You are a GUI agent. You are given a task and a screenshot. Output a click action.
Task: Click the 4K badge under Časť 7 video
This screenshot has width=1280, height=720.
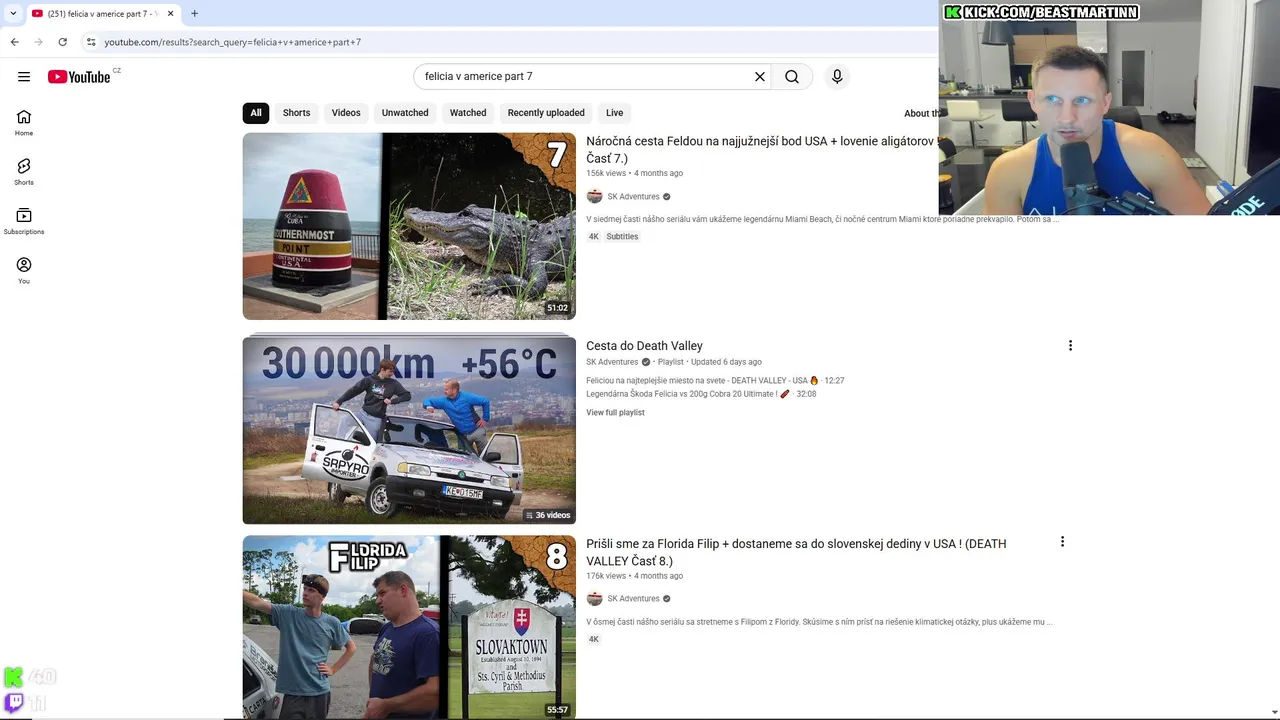[x=594, y=237]
